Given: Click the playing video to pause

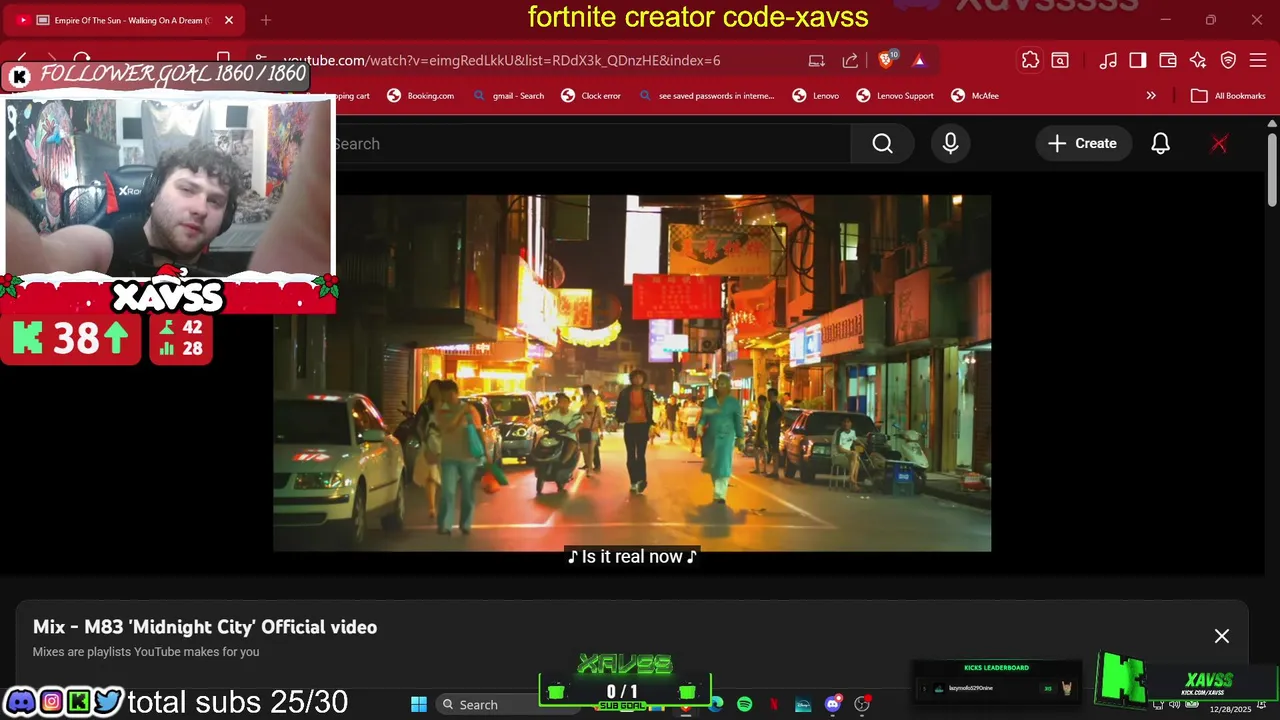Looking at the screenshot, I should [632, 373].
